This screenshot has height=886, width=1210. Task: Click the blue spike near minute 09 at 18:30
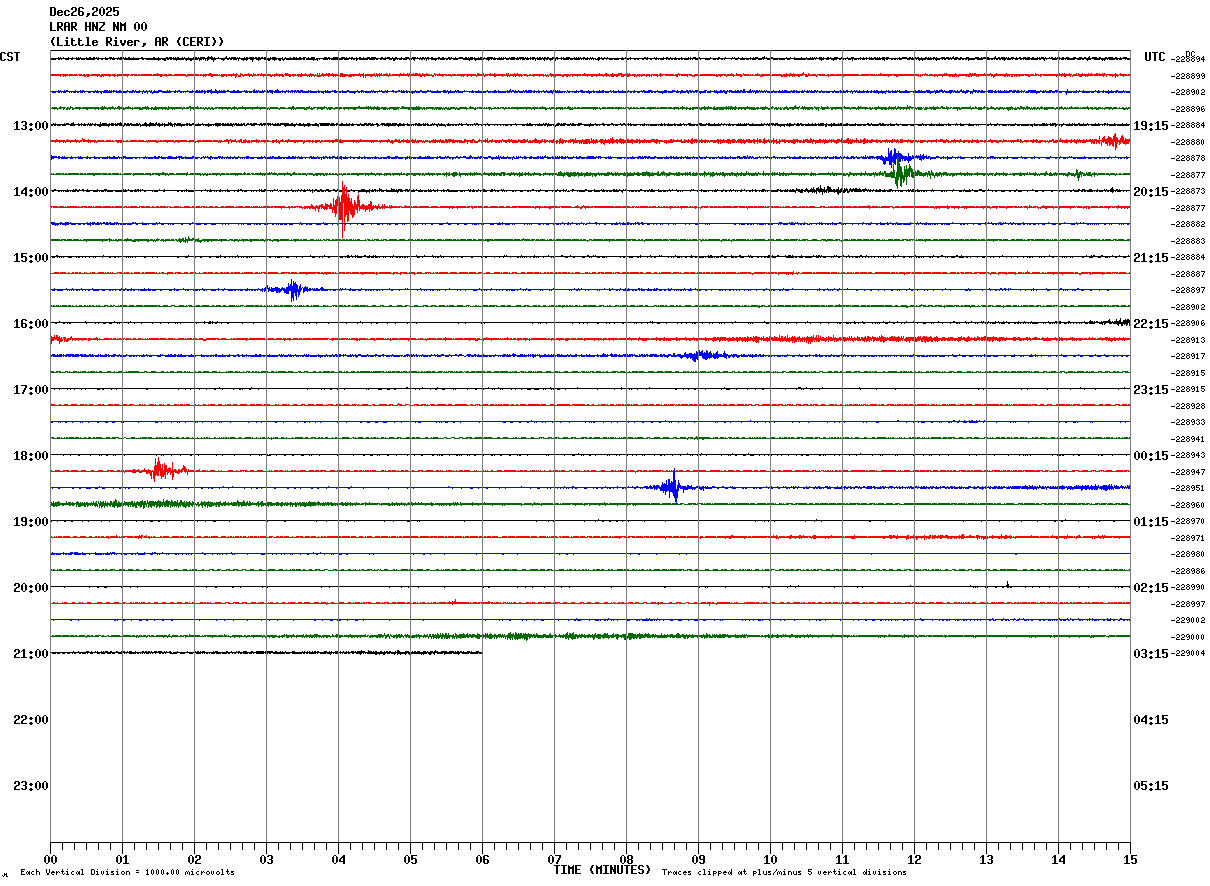click(x=673, y=487)
